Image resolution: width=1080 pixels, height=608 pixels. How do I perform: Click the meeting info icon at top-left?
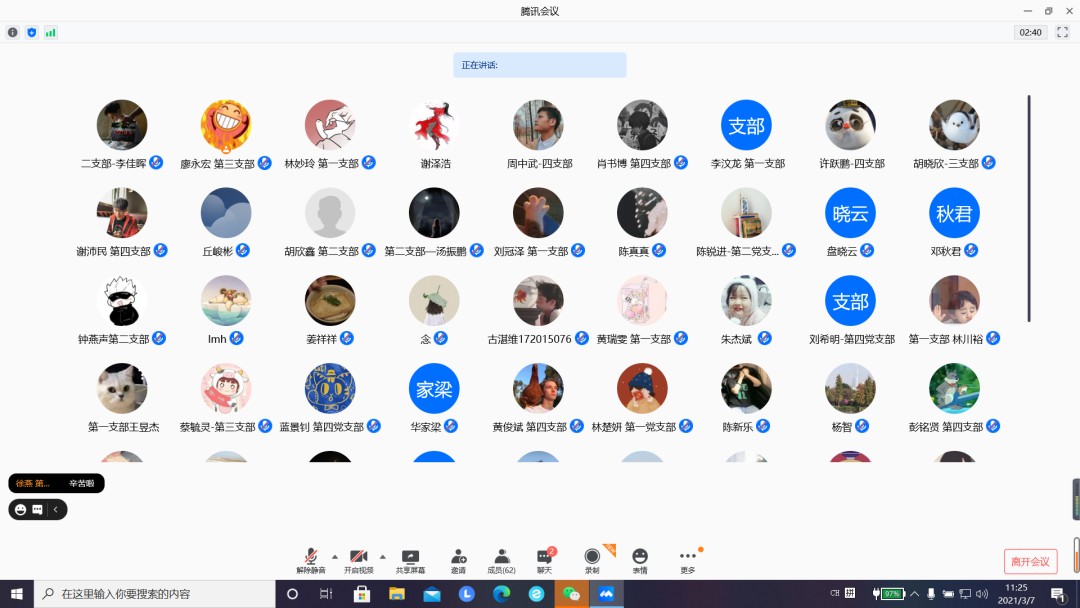click(x=13, y=32)
